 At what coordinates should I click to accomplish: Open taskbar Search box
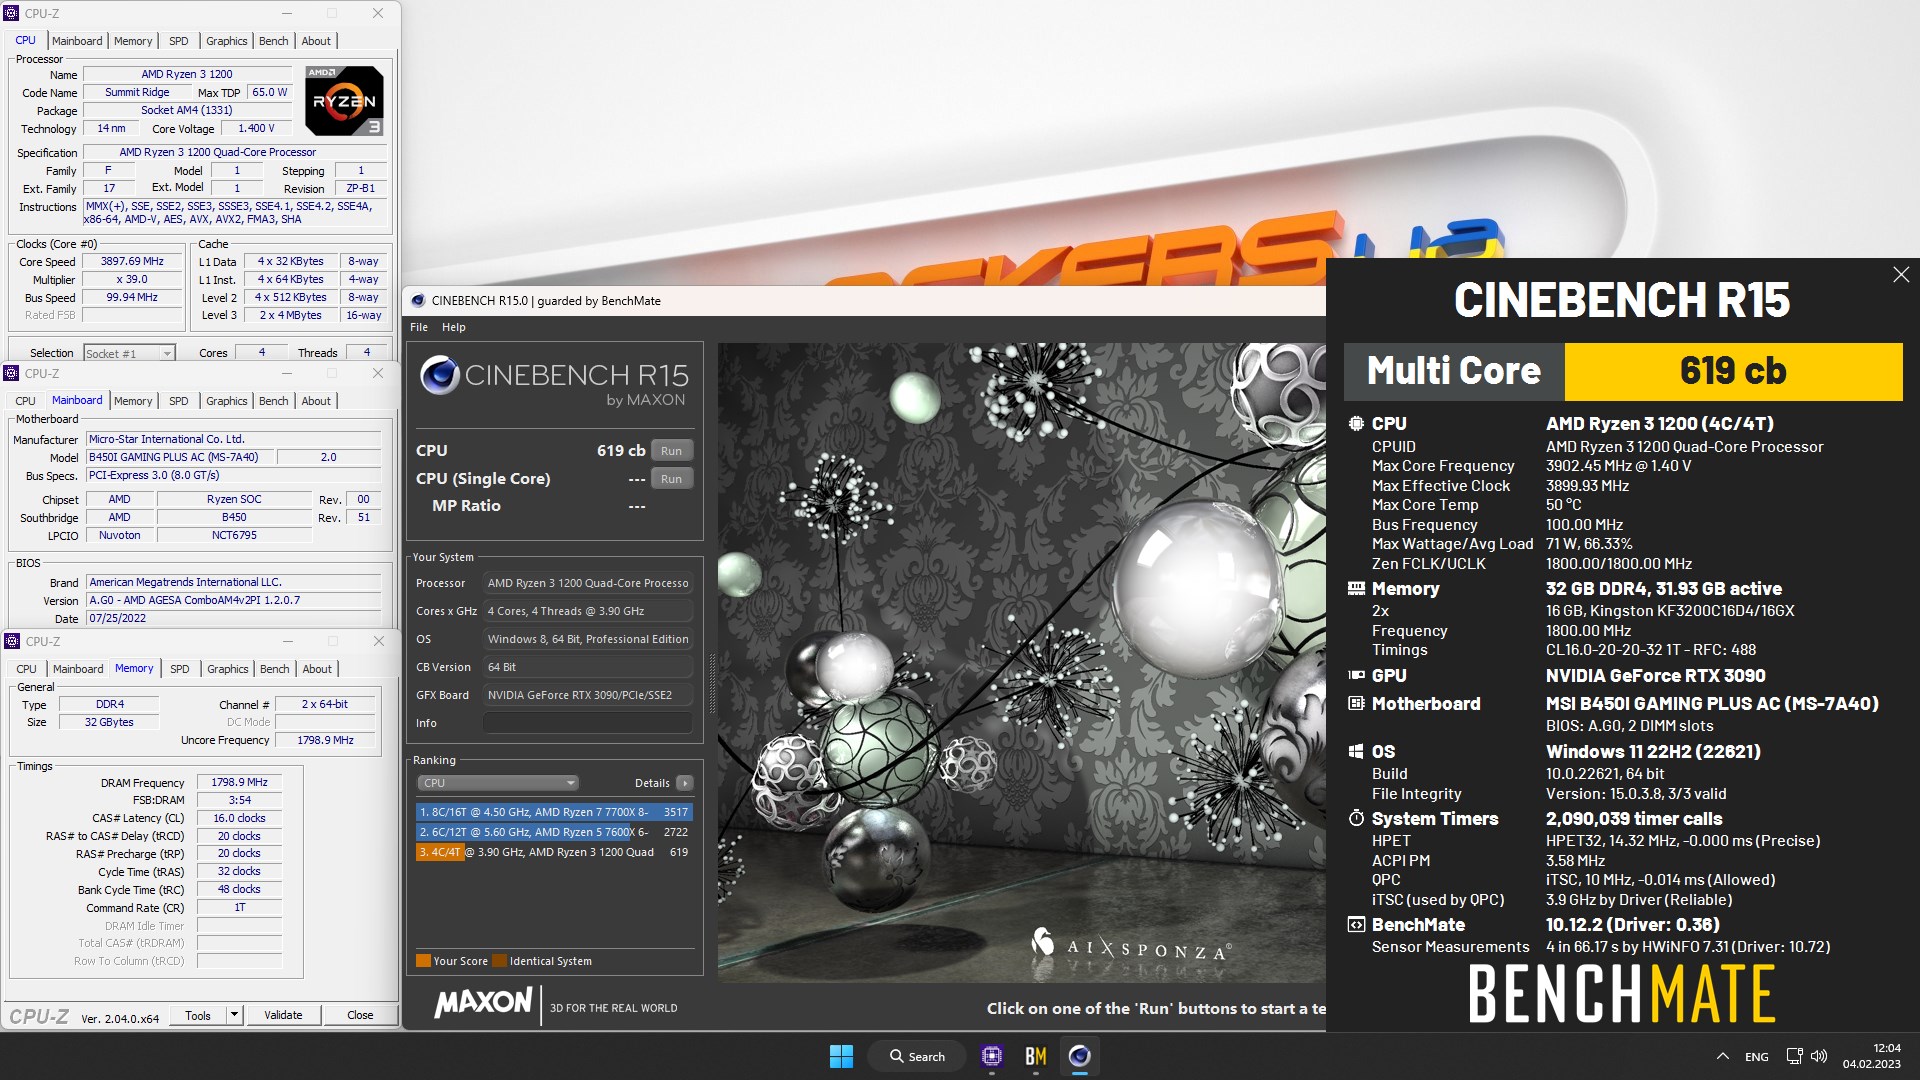918,1056
